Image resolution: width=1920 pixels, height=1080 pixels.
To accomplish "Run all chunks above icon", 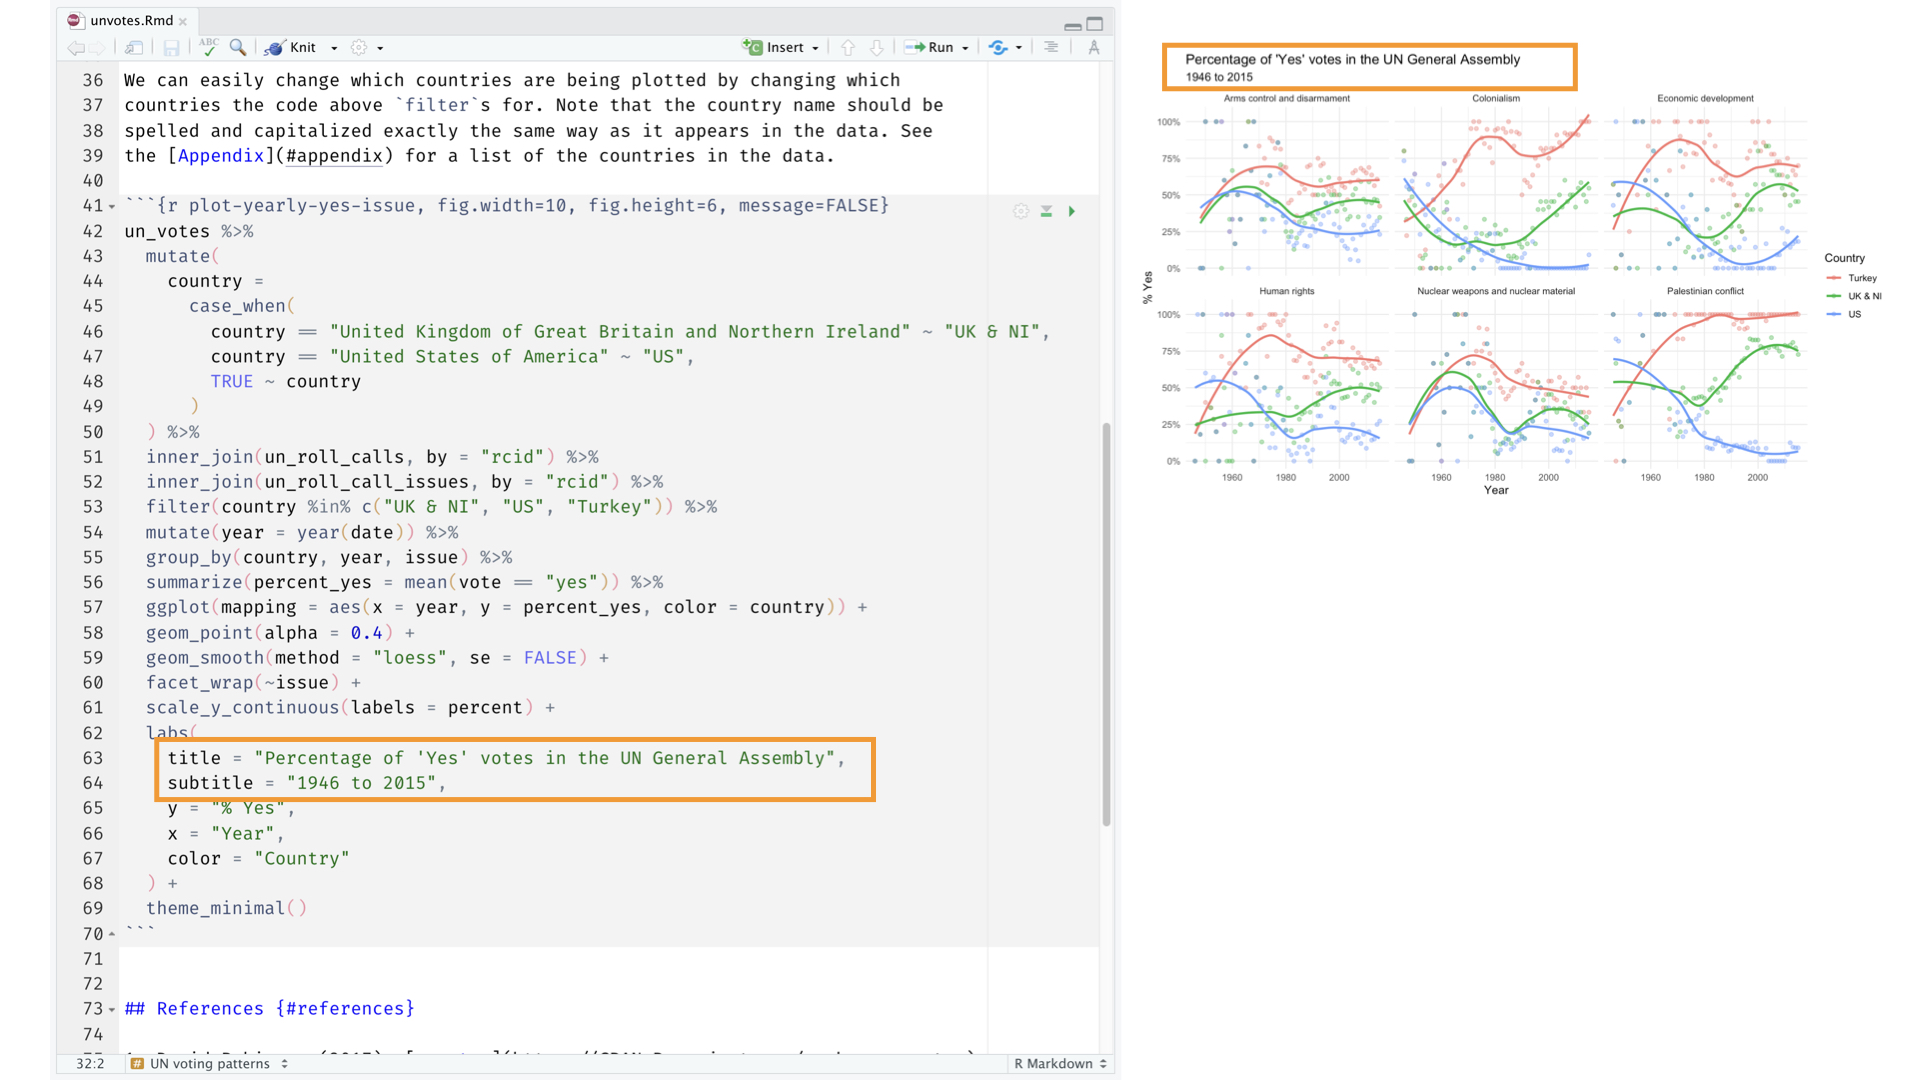I will (1046, 211).
